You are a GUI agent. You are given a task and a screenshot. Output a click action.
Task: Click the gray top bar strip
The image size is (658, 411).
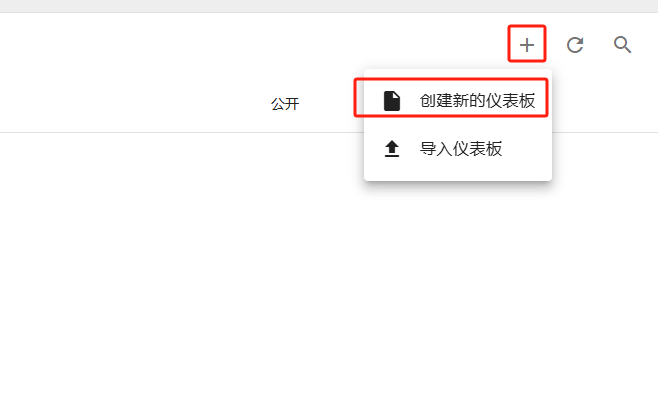click(329, 6)
